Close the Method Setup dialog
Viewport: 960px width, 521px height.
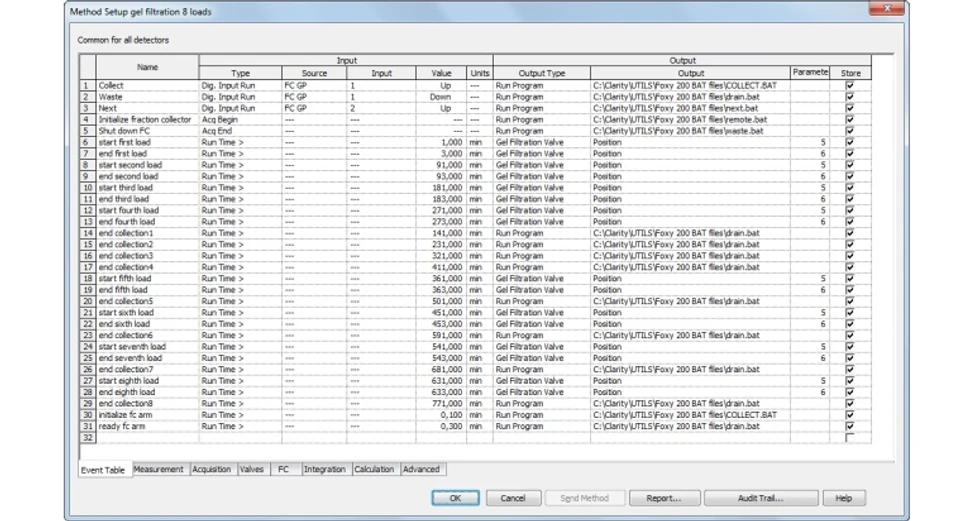click(887, 9)
